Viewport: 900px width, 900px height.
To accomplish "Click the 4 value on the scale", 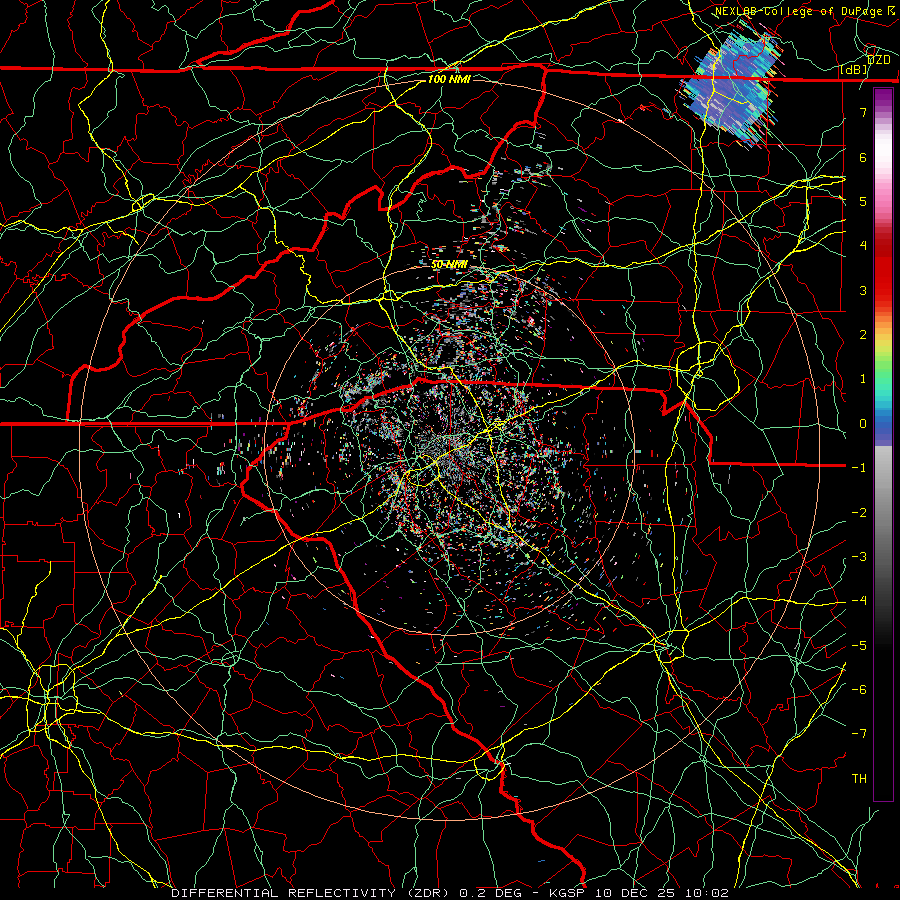I will tap(863, 245).
